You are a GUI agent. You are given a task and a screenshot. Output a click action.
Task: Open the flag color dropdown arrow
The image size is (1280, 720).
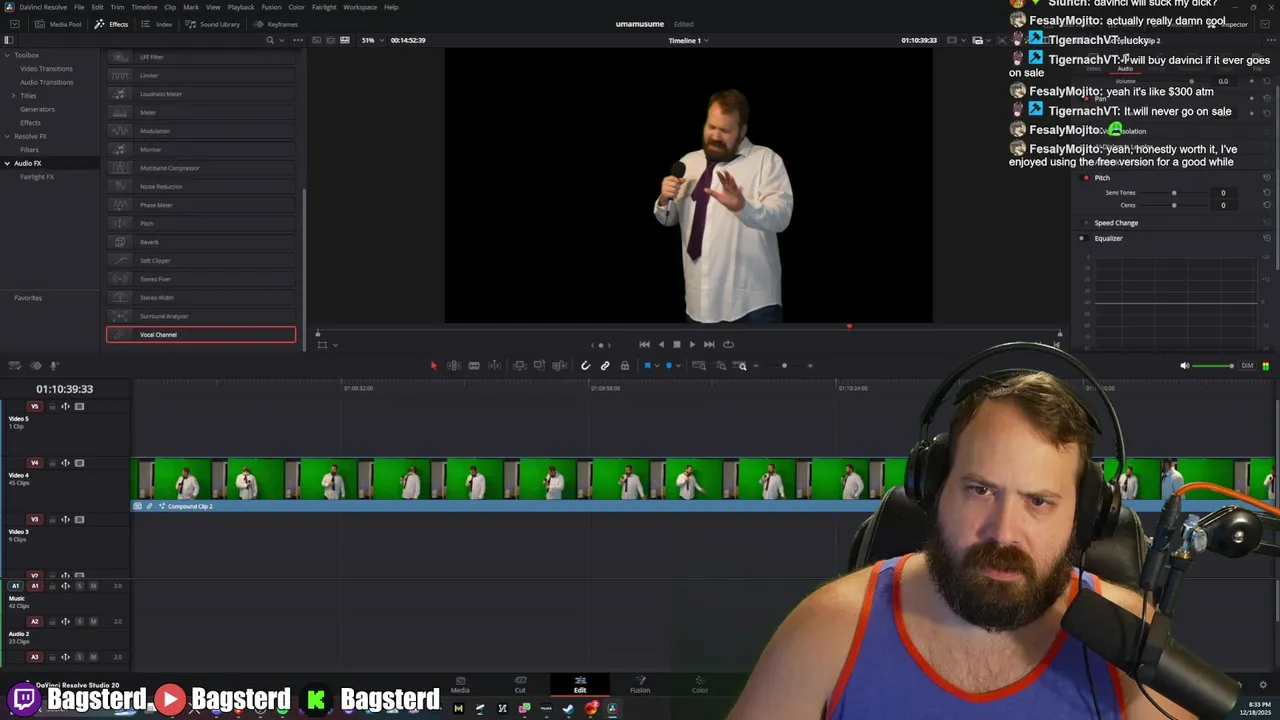[x=657, y=366]
